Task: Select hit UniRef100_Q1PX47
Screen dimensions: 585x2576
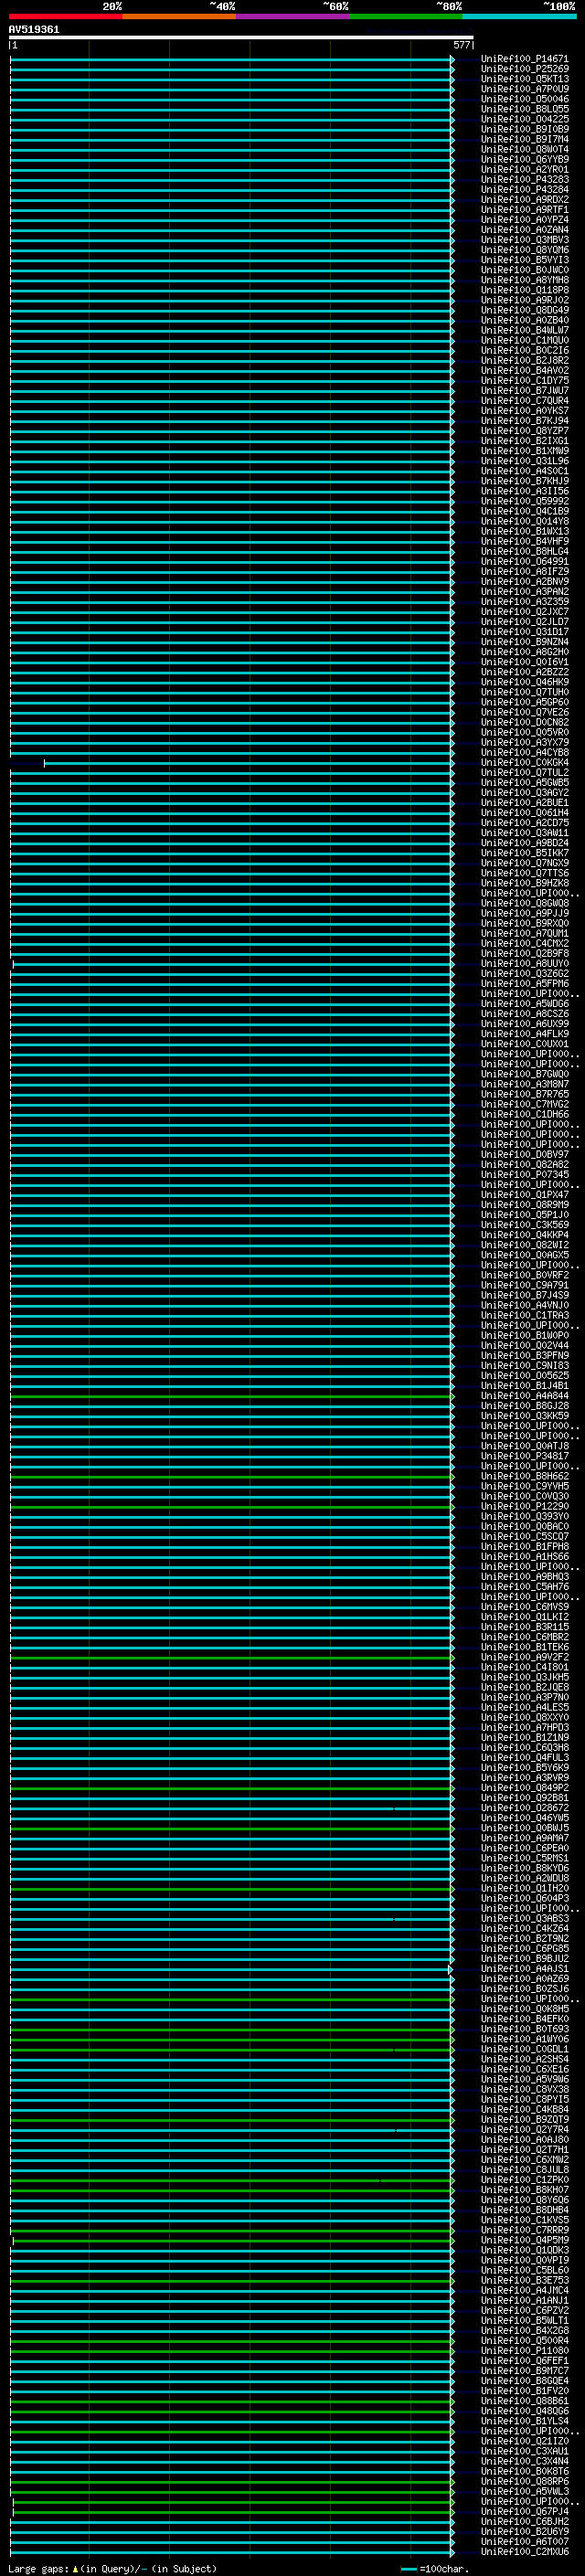Action: point(524,1195)
